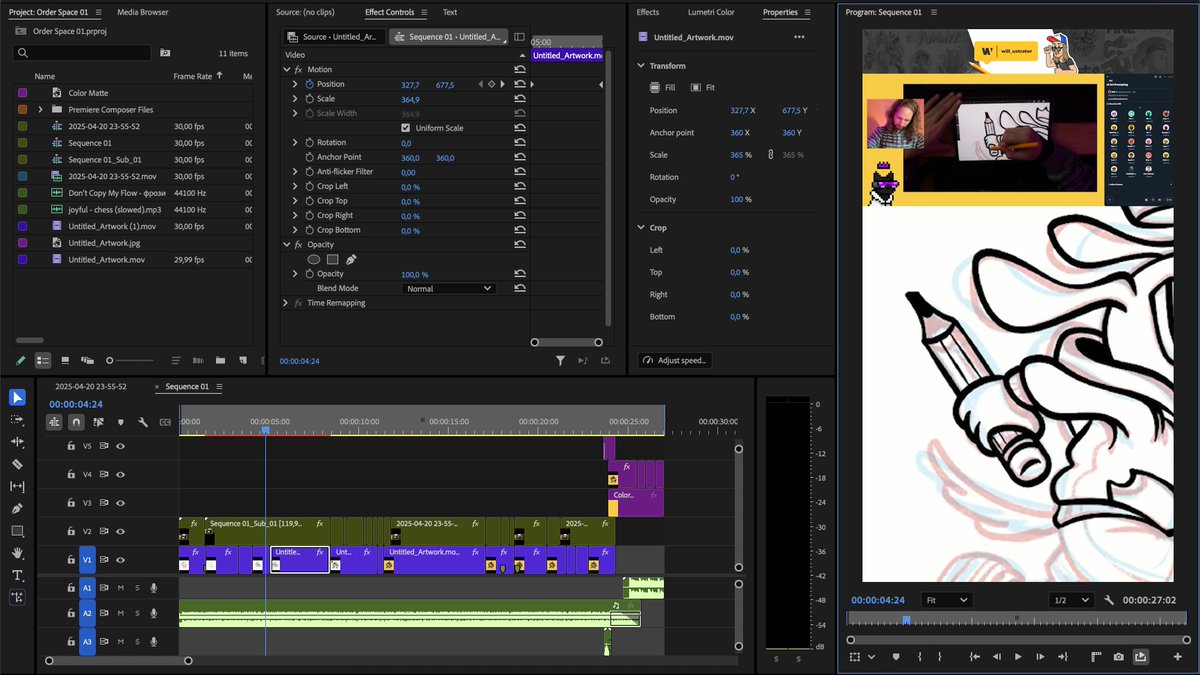
Task: Open the 1/2 playback resolution dropdown
Action: [x=1072, y=600]
